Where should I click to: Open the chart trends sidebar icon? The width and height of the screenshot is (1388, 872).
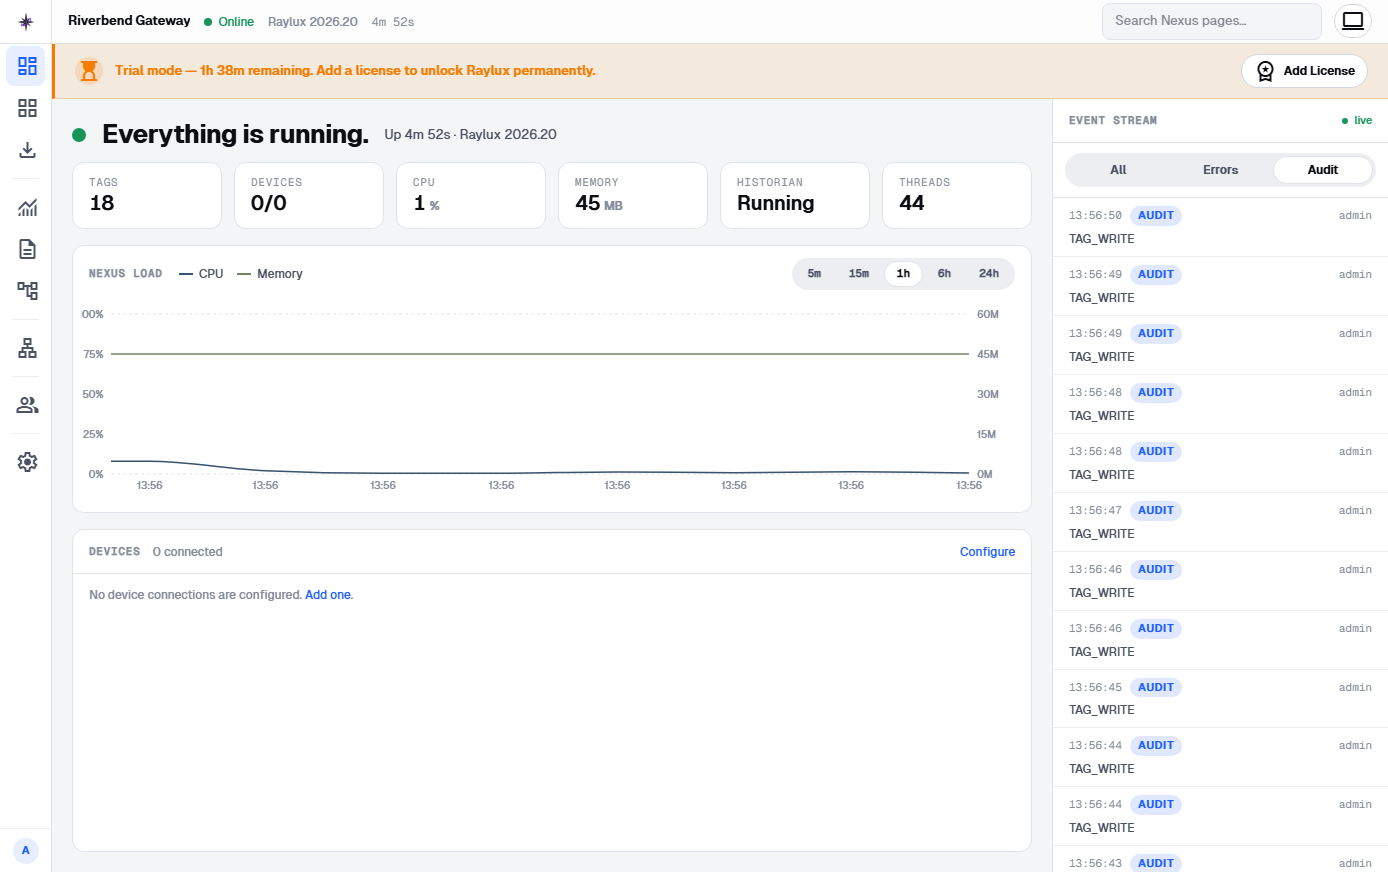(27, 207)
